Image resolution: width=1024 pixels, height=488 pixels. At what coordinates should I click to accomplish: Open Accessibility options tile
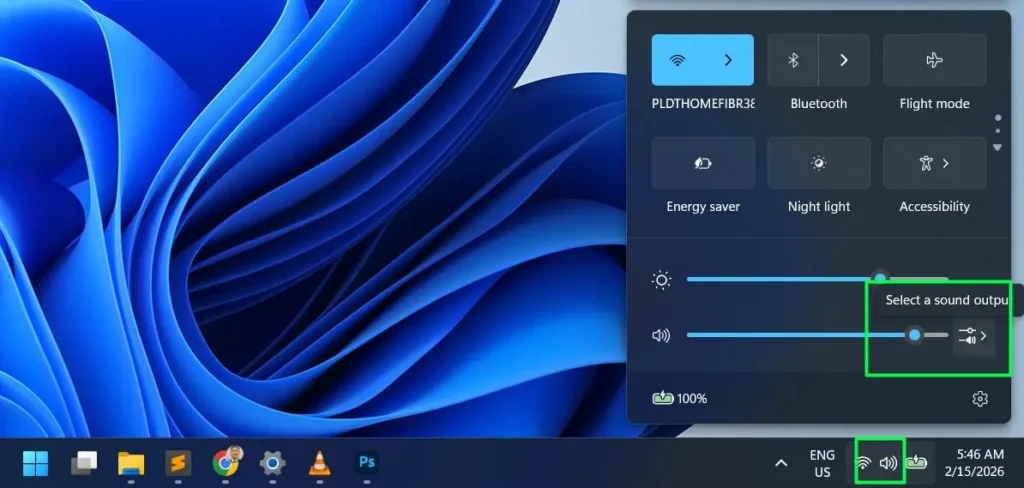click(x=935, y=163)
